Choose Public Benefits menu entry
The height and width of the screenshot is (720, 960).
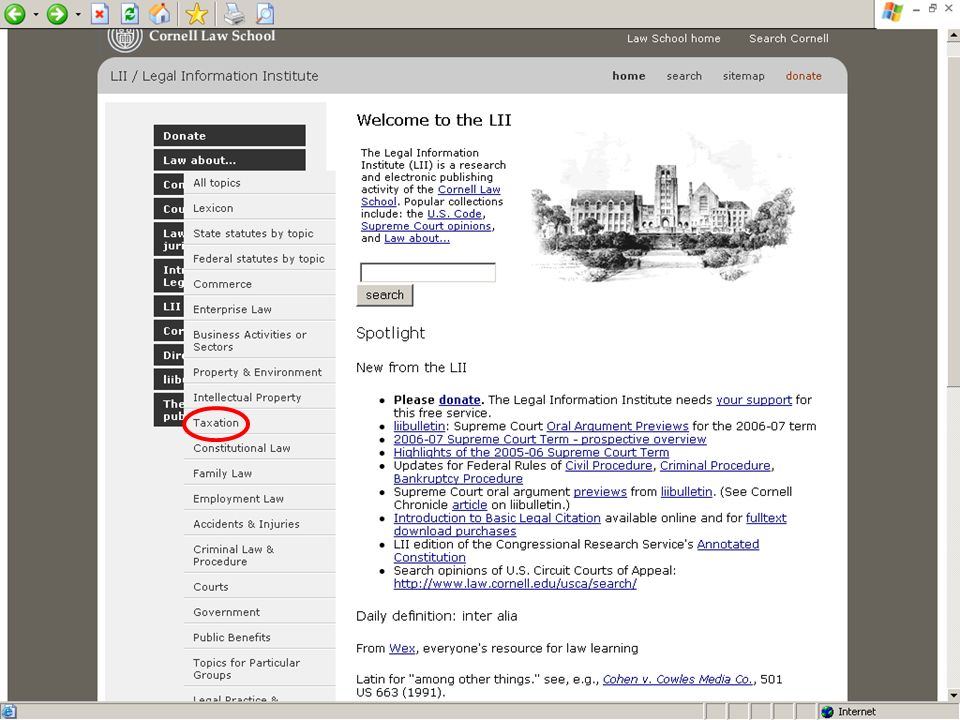260,637
